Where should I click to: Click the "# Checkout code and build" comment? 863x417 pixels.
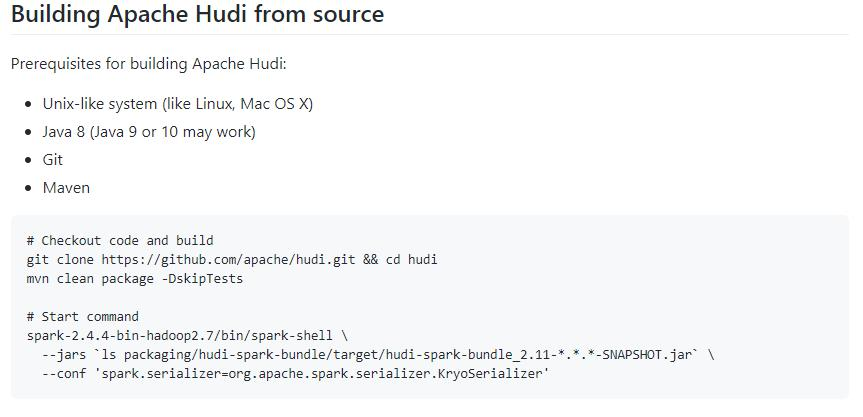[120, 241]
